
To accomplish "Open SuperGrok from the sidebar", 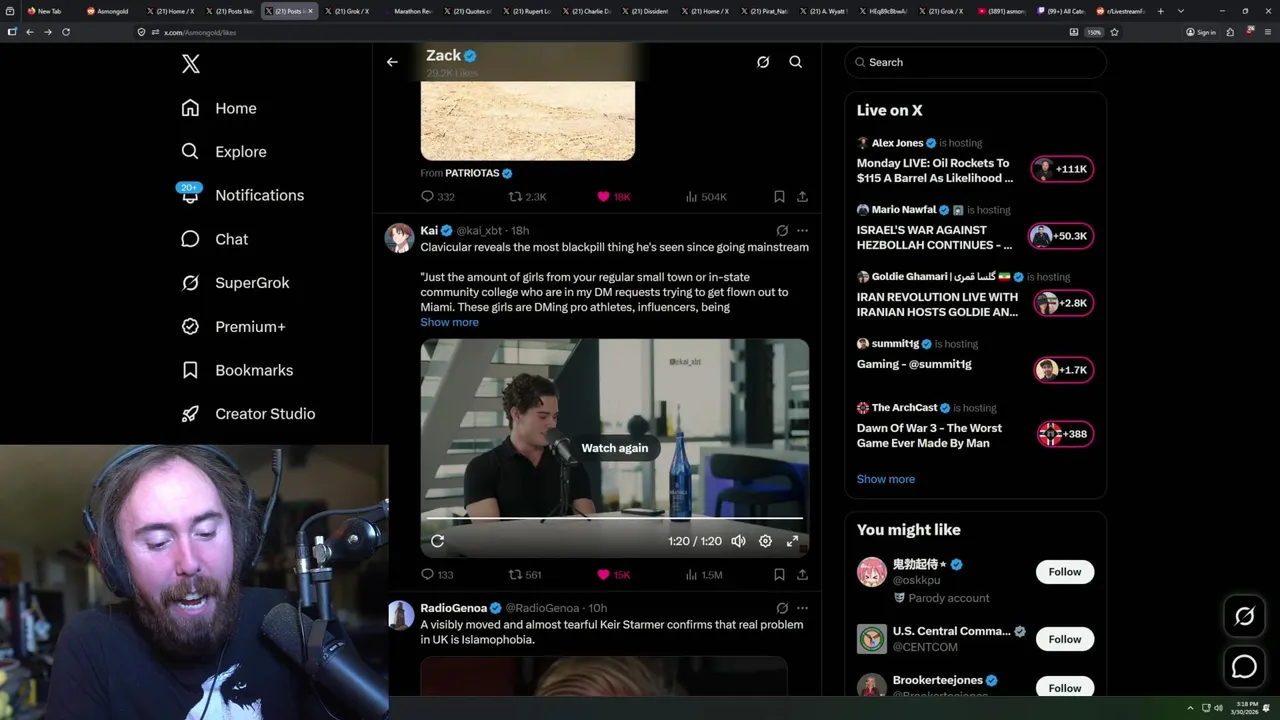I will pos(236,283).
